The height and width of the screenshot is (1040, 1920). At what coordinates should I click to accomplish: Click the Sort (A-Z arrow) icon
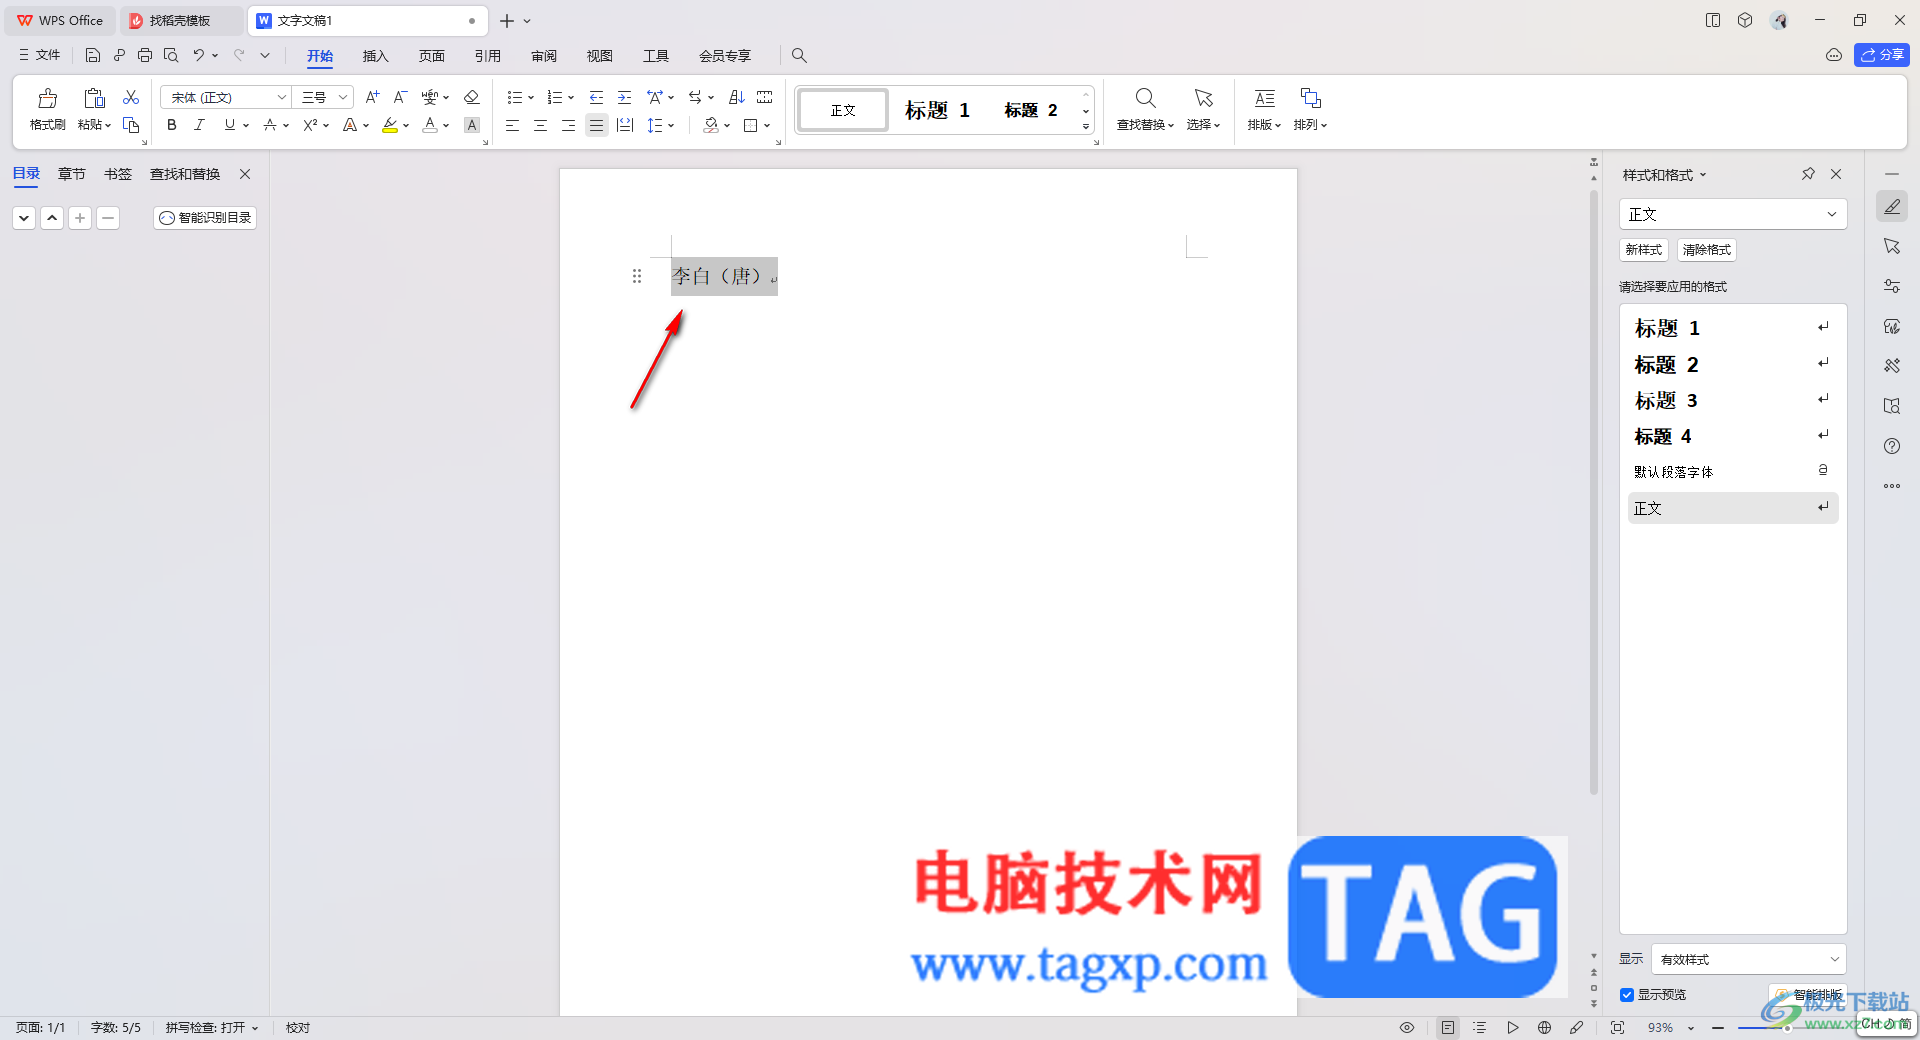pyautogui.click(x=737, y=97)
